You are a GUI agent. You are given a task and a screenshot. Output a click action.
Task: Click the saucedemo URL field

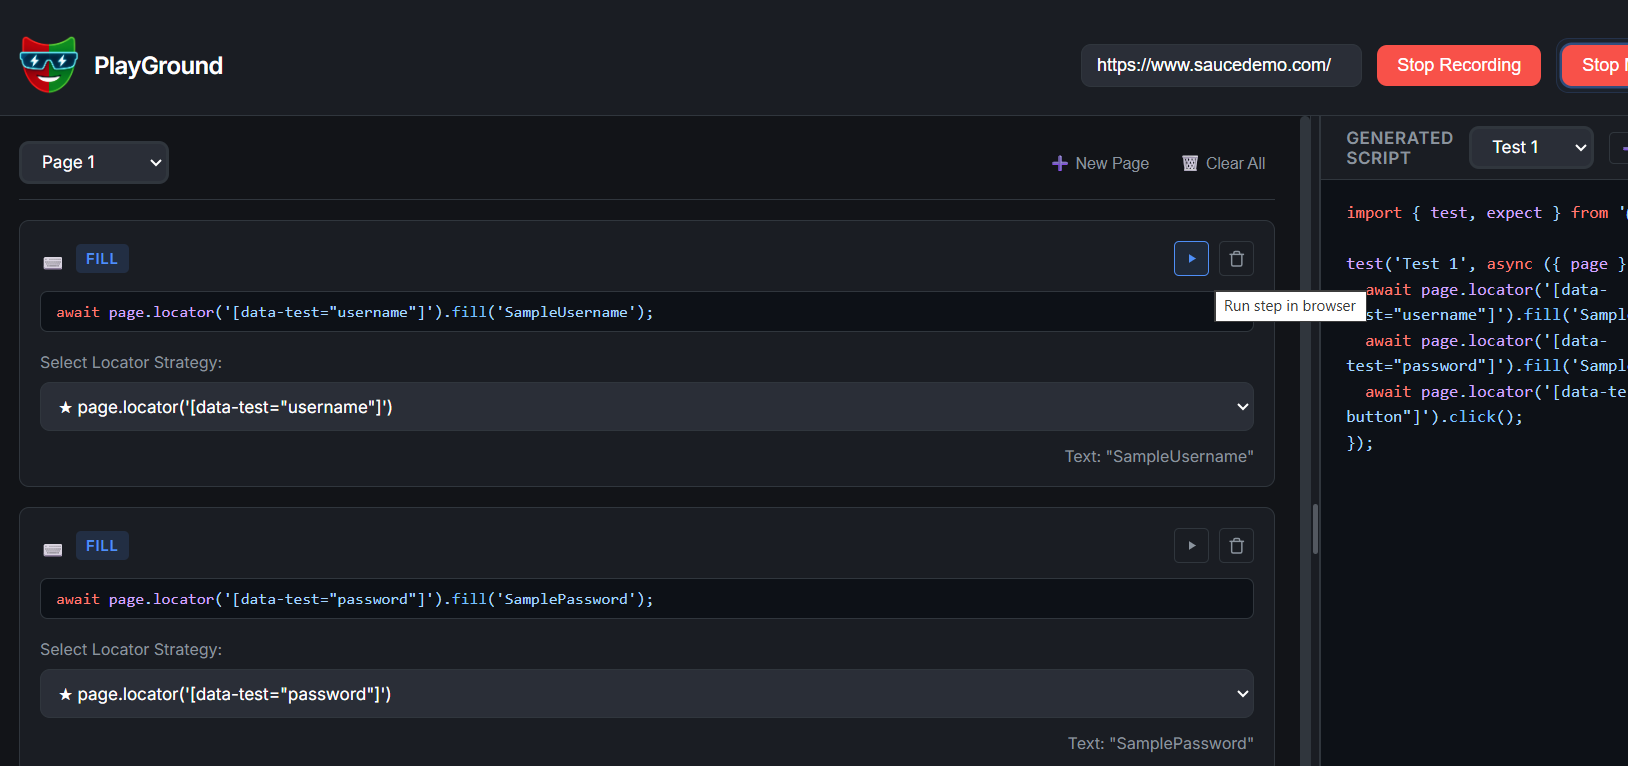coord(1221,65)
